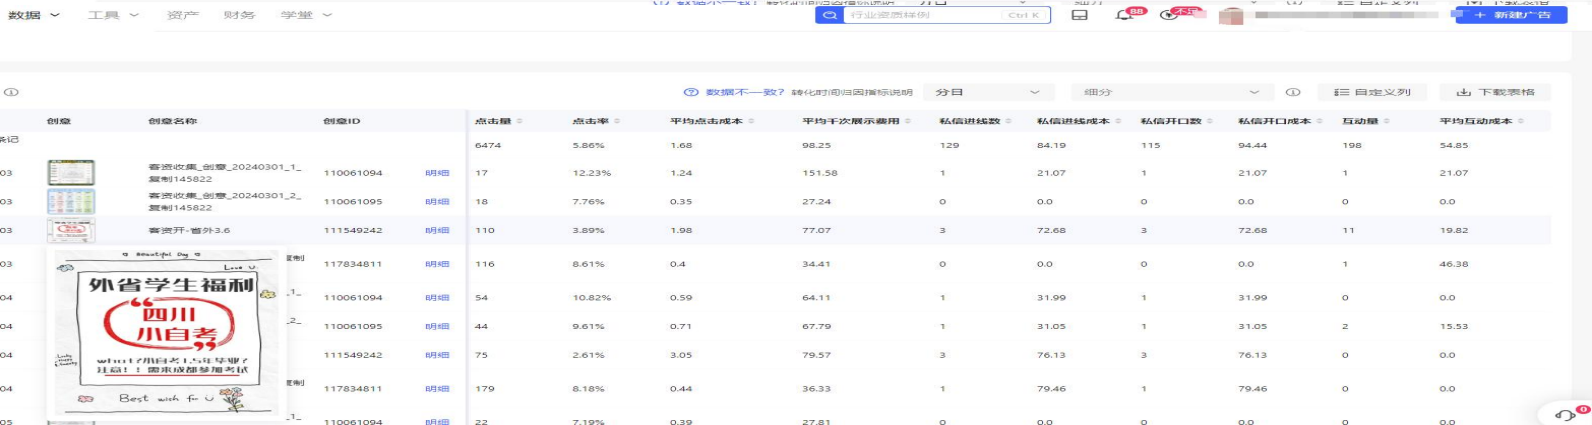Click total 互动量 value 198
The image size is (1592, 425).
point(1352,145)
